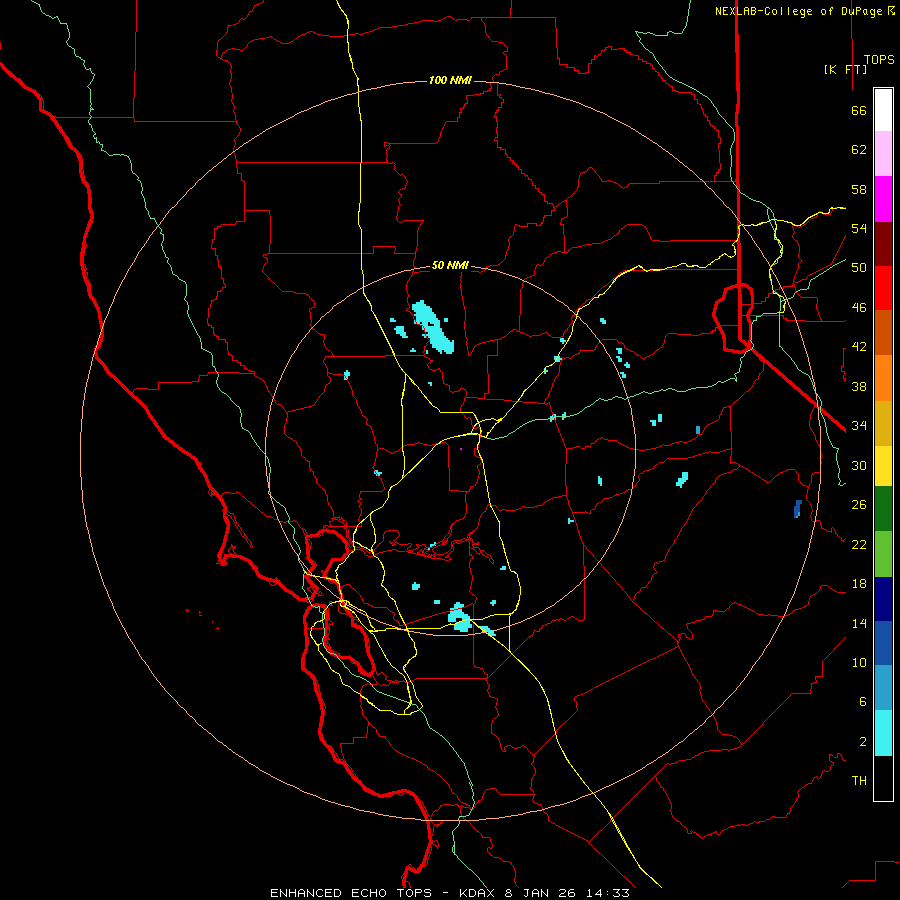Click the ENHANCED ECHO TOPS caption

coord(351,893)
